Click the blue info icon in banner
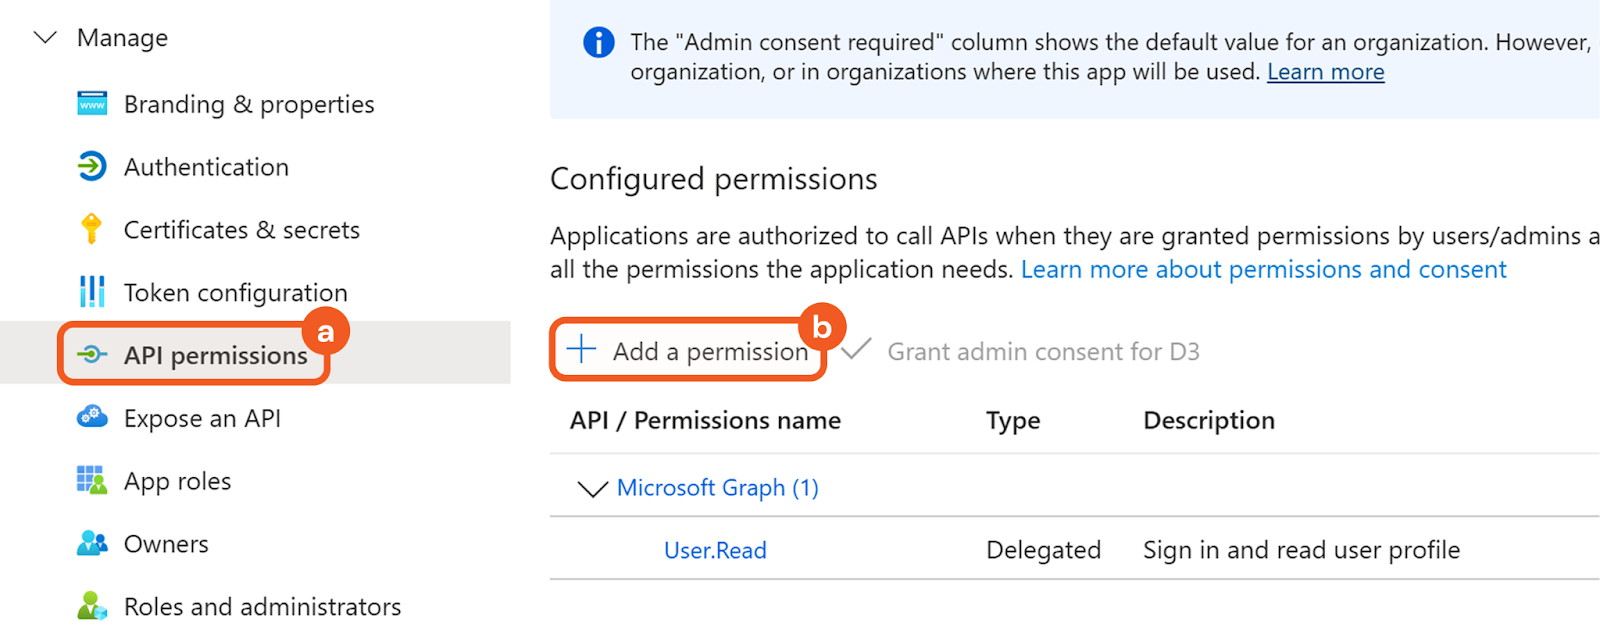Image resolution: width=1600 pixels, height=641 pixels. [599, 43]
